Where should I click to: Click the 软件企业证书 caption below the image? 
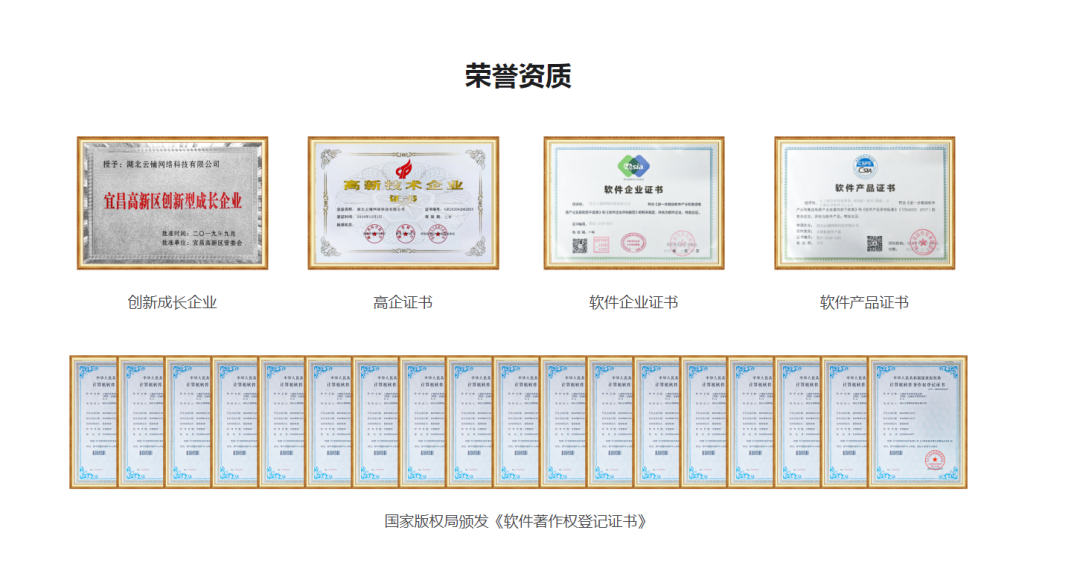[x=634, y=302]
